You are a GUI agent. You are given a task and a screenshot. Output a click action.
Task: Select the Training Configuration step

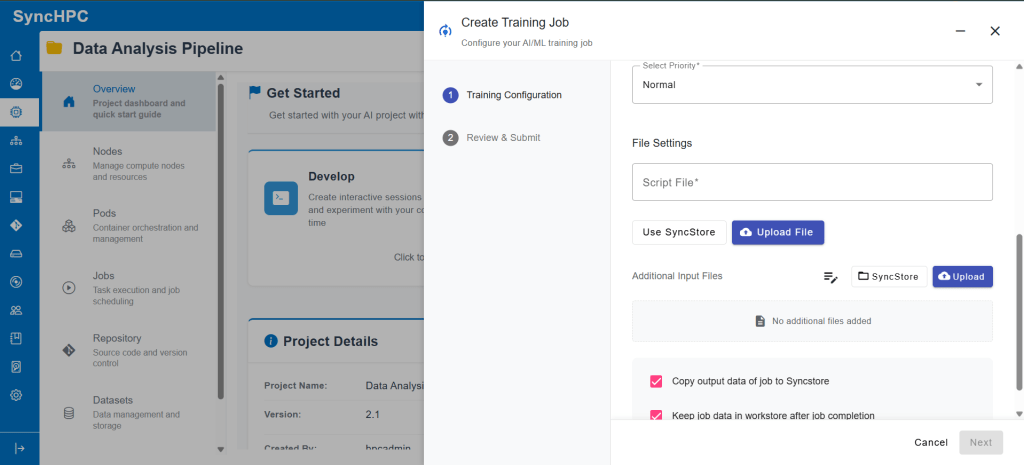click(x=513, y=95)
